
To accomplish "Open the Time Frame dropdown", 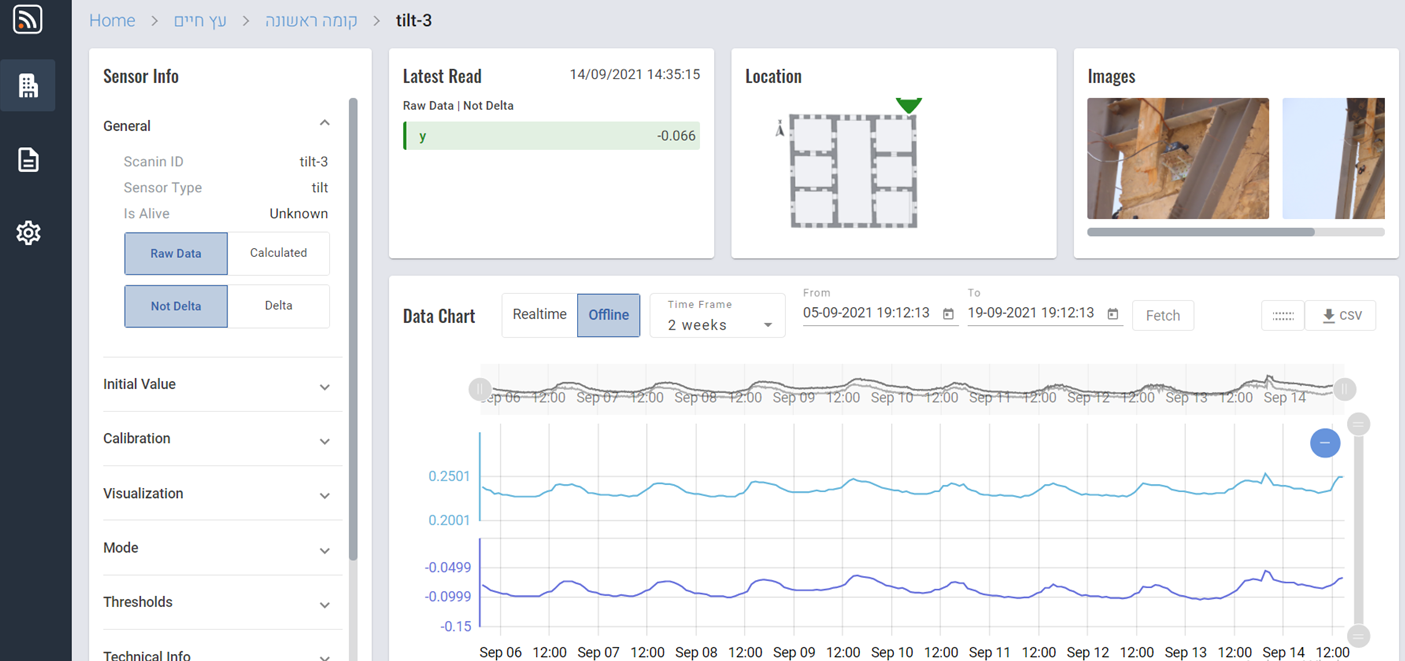I will tap(718, 316).
